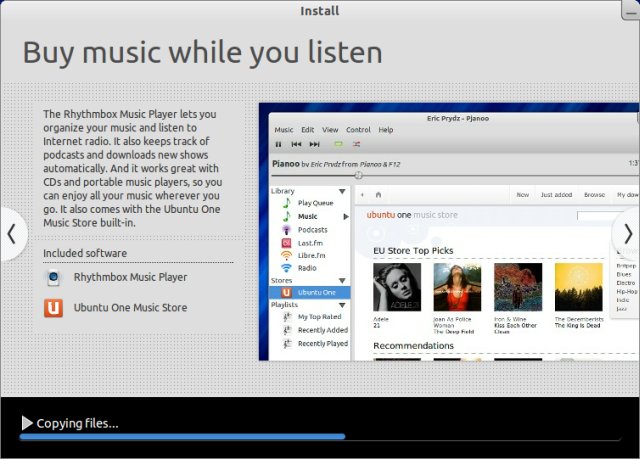Click the store back arrow icon

(x=362, y=195)
